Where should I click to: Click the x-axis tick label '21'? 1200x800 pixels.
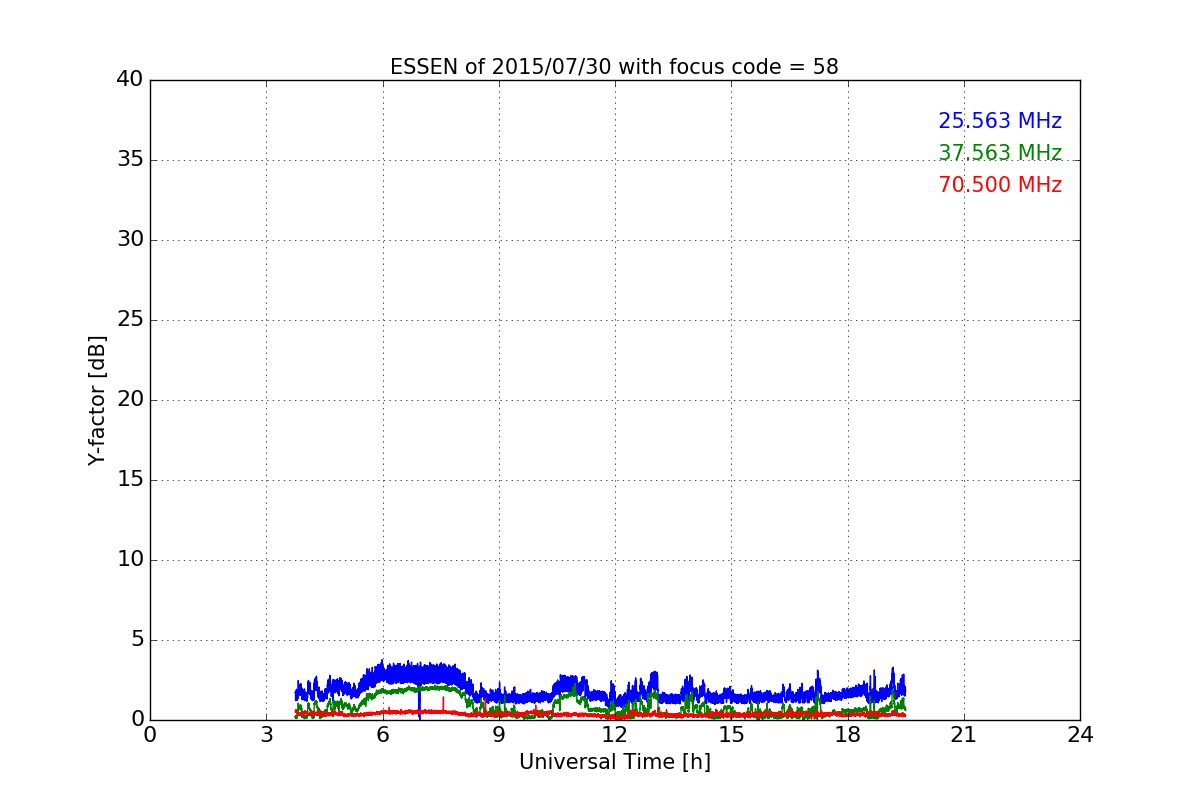[x=964, y=735]
